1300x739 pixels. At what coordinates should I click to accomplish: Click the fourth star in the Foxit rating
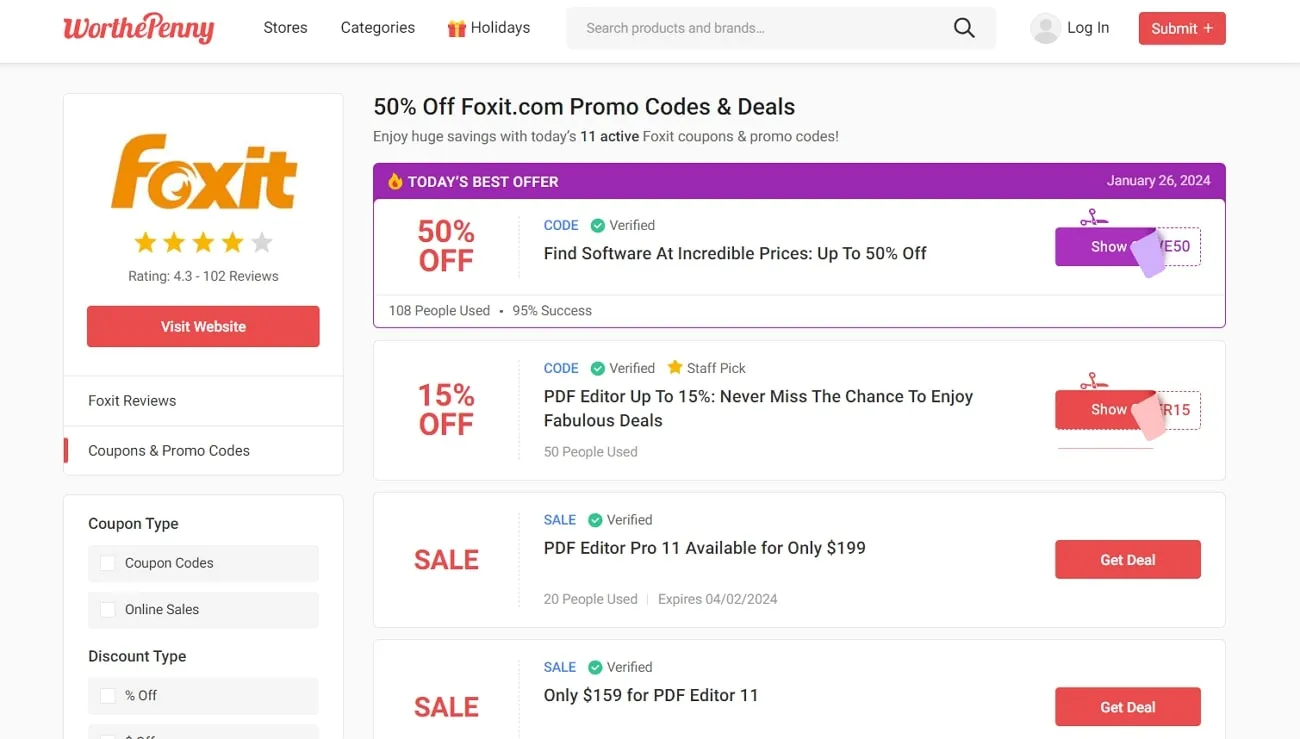pyautogui.click(x=232, y=242)
